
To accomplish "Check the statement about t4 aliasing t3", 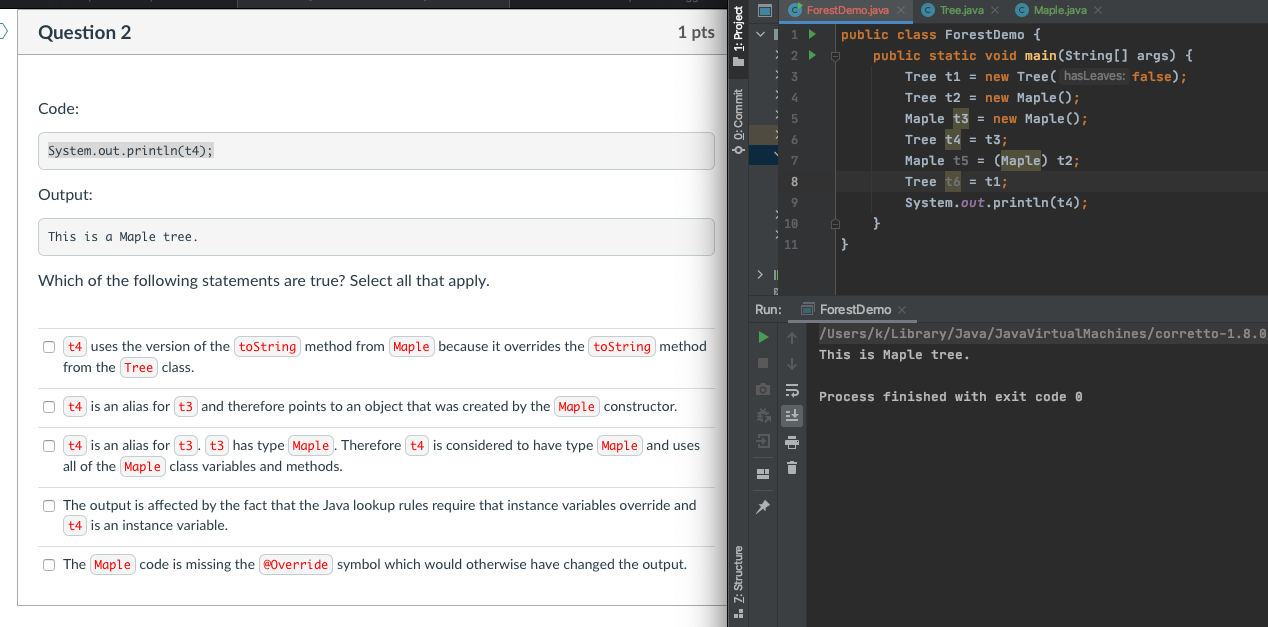I will pyautogui.click(x=49, y=406).
